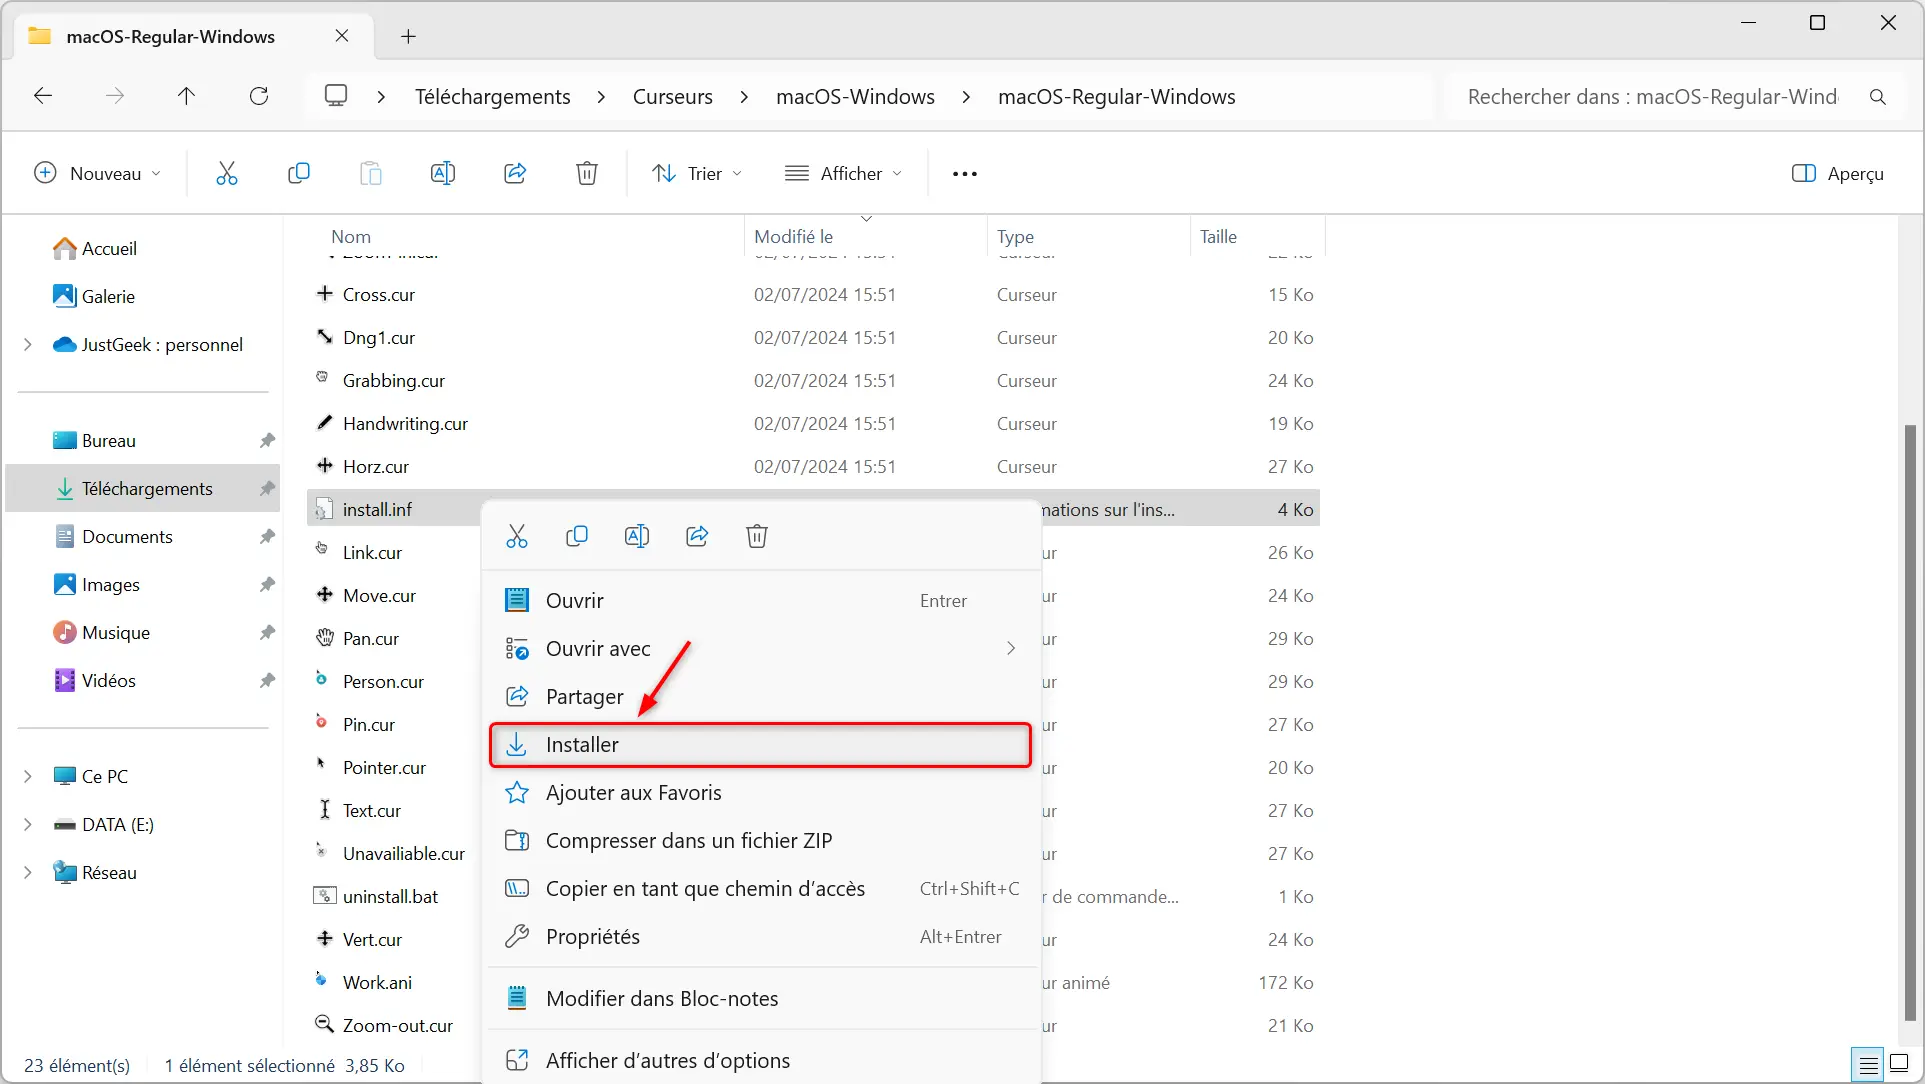The height and width of the screenshot is (1084, 1925).
Task: Click the Delete trash icon in the toolbar
Action: point(587,173)
